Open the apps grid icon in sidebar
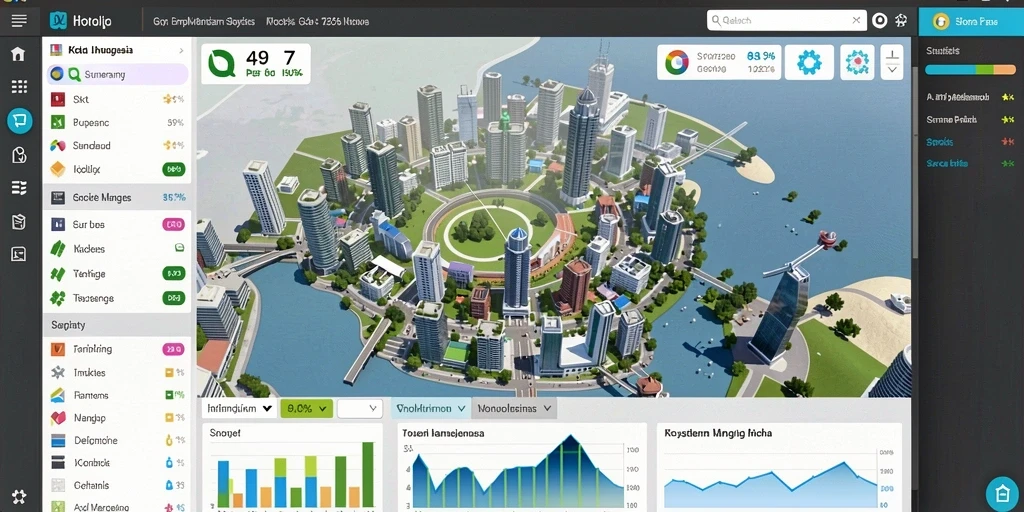The height and width of the screenshot is (512, 1024). (x=19, y=87)
